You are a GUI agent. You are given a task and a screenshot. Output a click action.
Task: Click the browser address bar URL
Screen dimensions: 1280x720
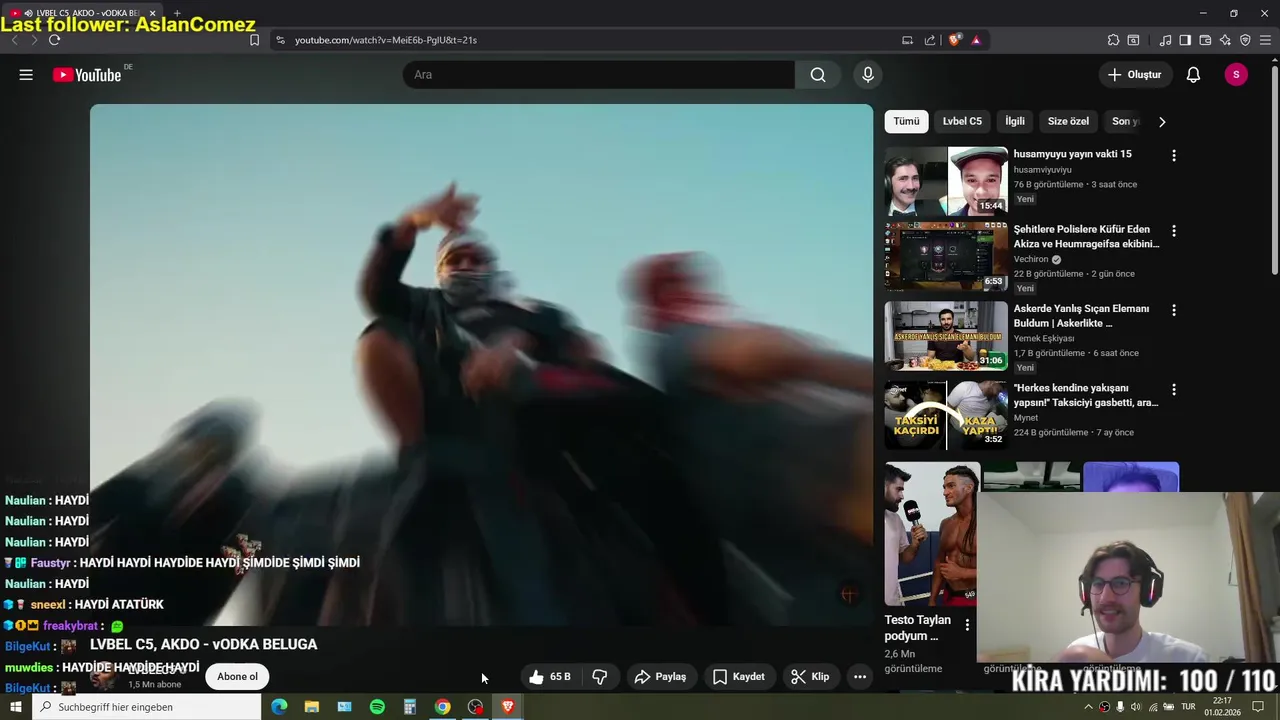pyautogui.click(x=386, y=40)
